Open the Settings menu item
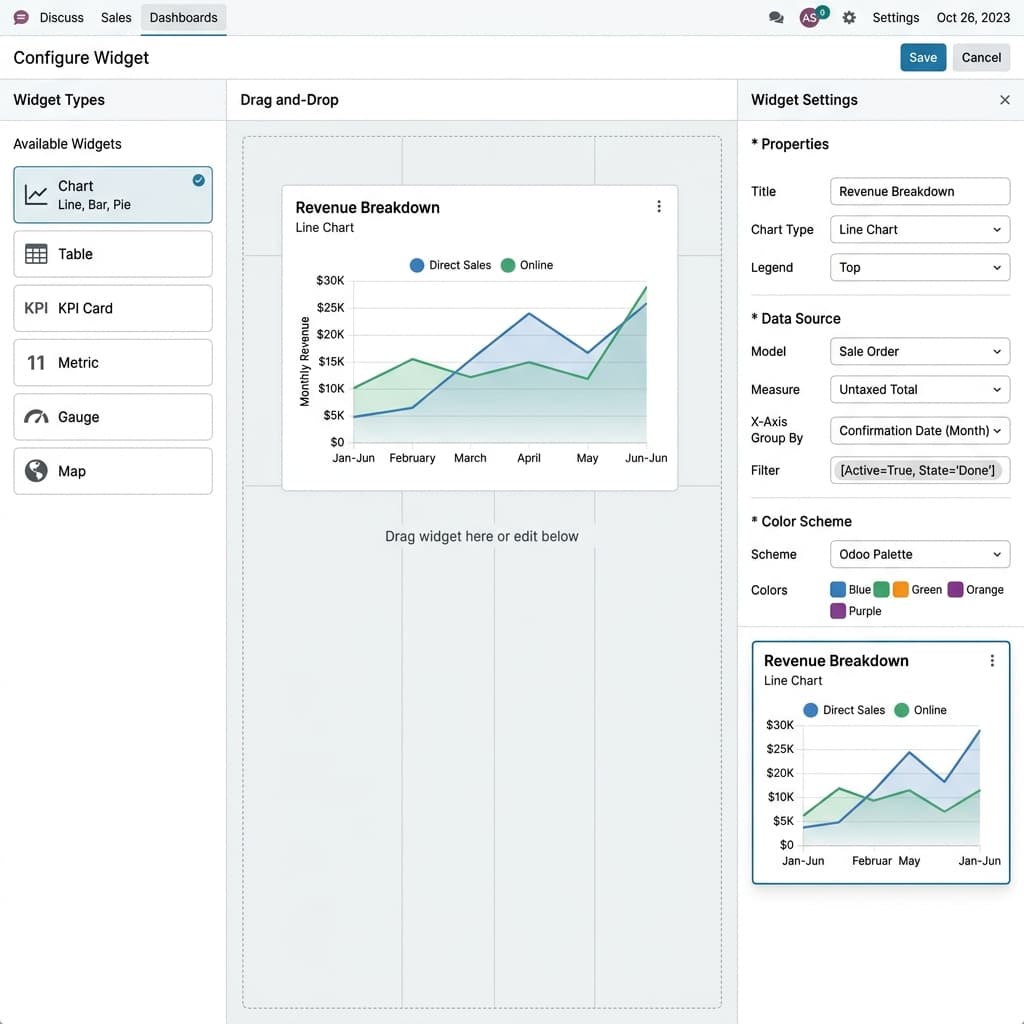Image resolution: width=1024 pixels, height=1024 pixels. [895, 18]
